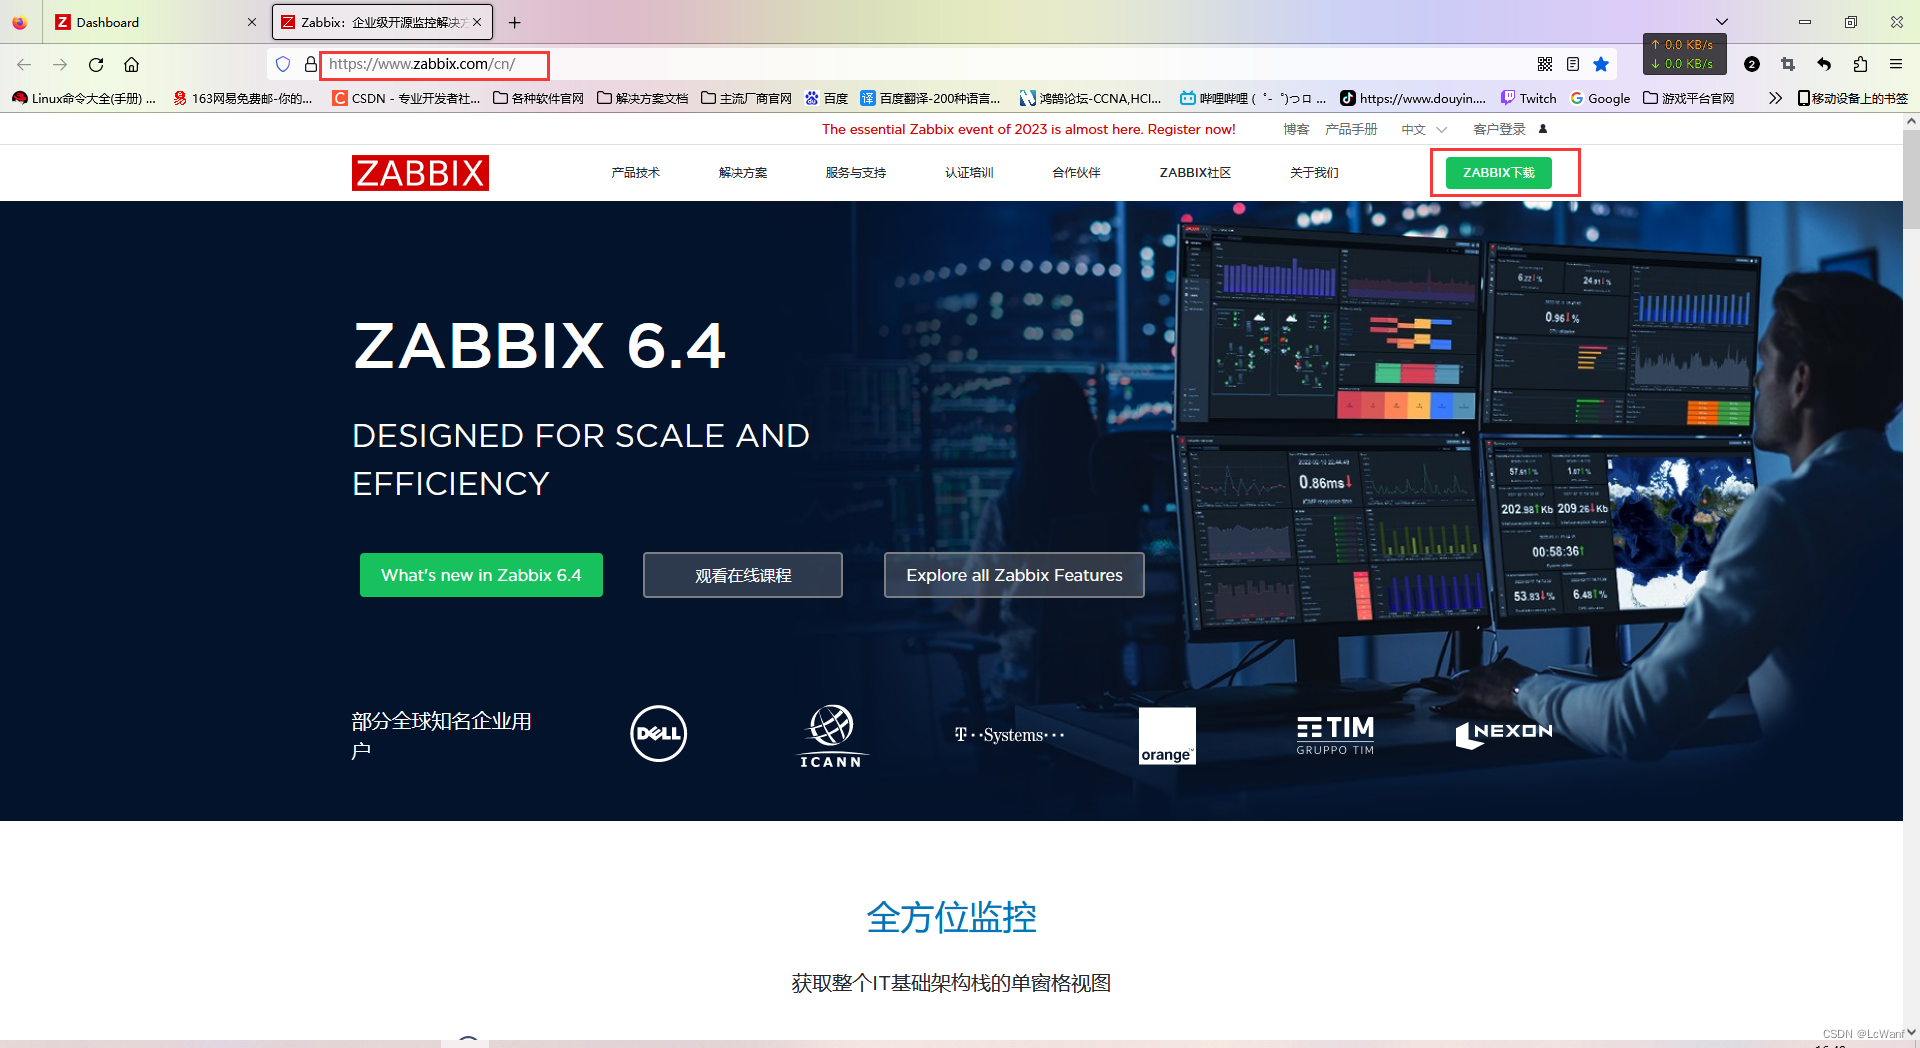The image size is (1920, 1048).
Task: Open a new tab with plus button
Action: click(515, 22)
